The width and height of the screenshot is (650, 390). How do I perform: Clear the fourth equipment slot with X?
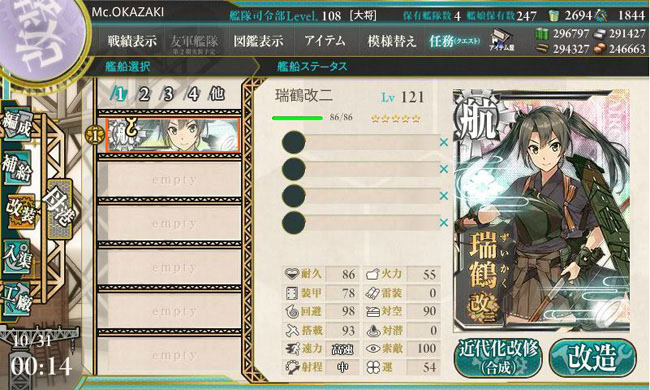pos(444,223)
